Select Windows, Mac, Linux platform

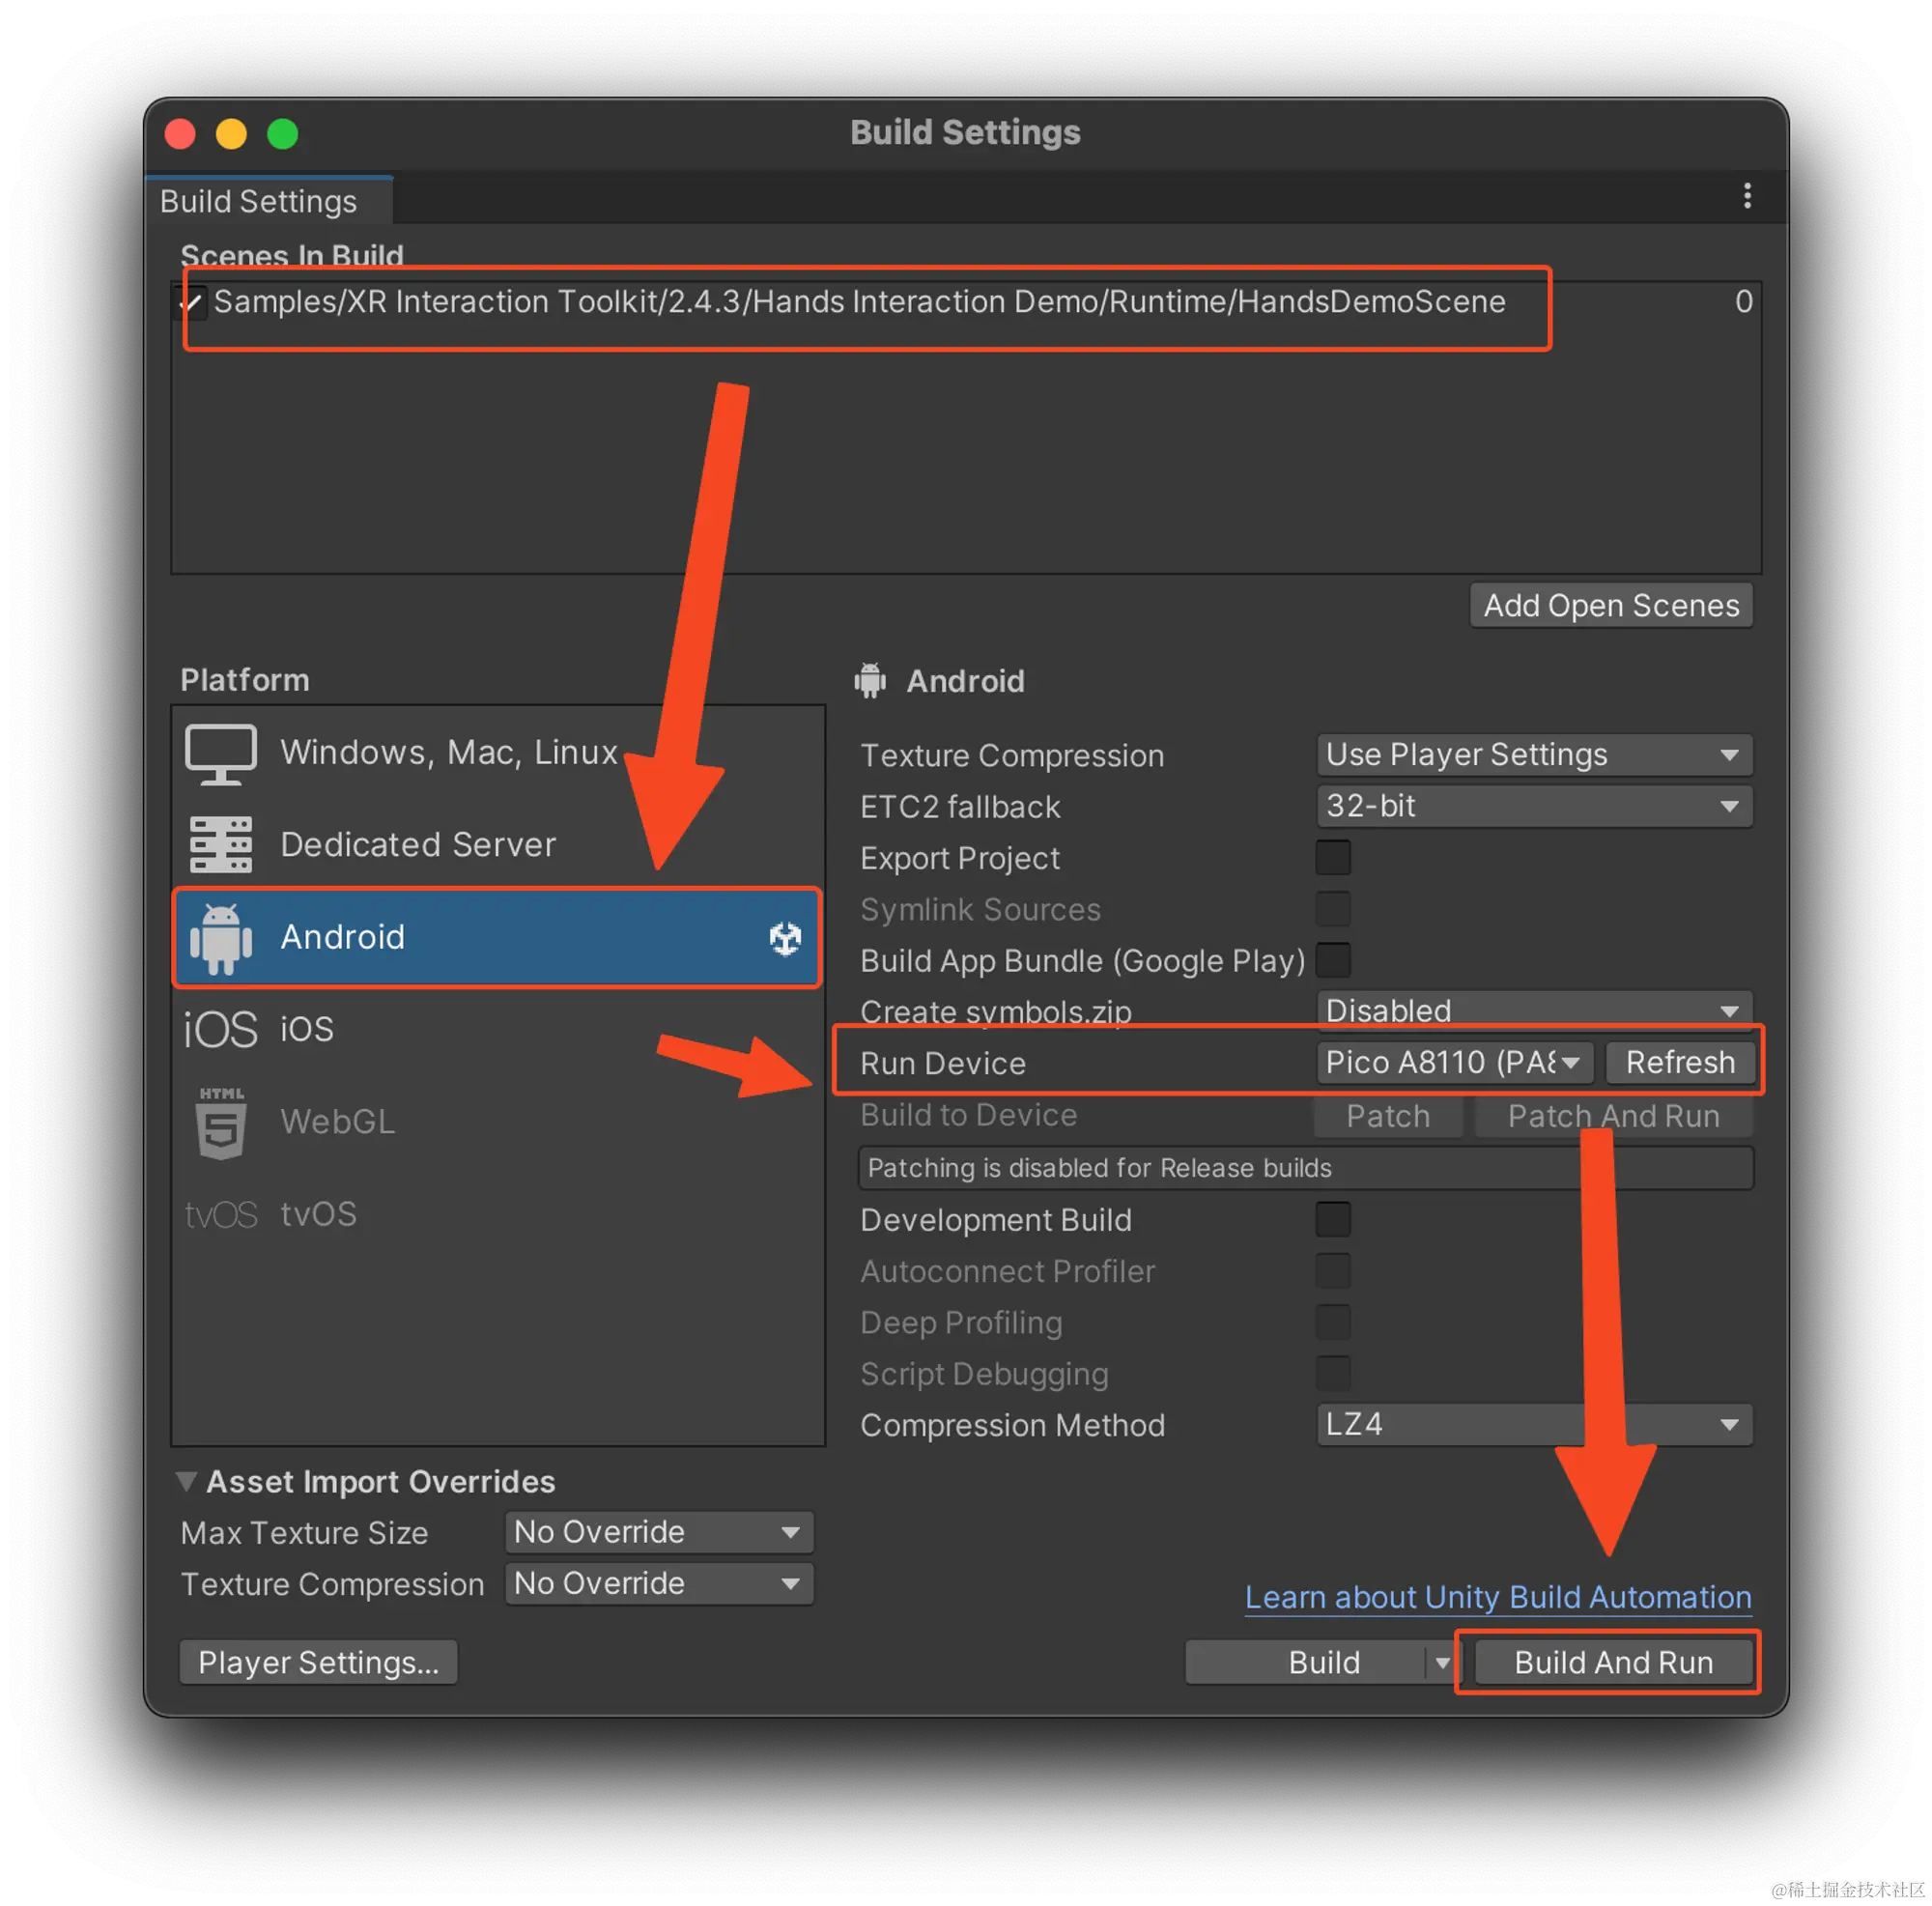[498, 753]
